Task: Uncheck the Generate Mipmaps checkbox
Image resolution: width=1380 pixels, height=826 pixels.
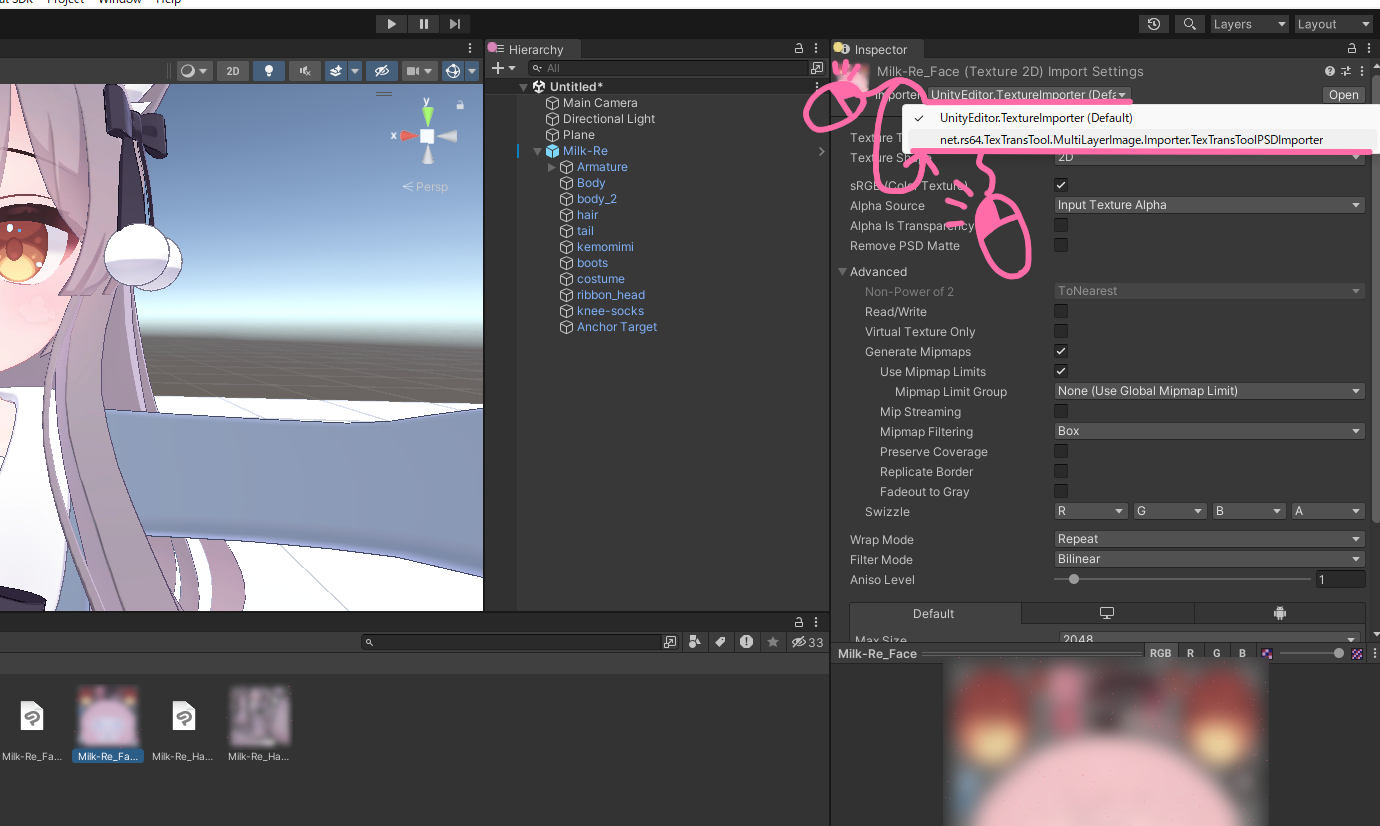Action: click(x=1061, y=352)
